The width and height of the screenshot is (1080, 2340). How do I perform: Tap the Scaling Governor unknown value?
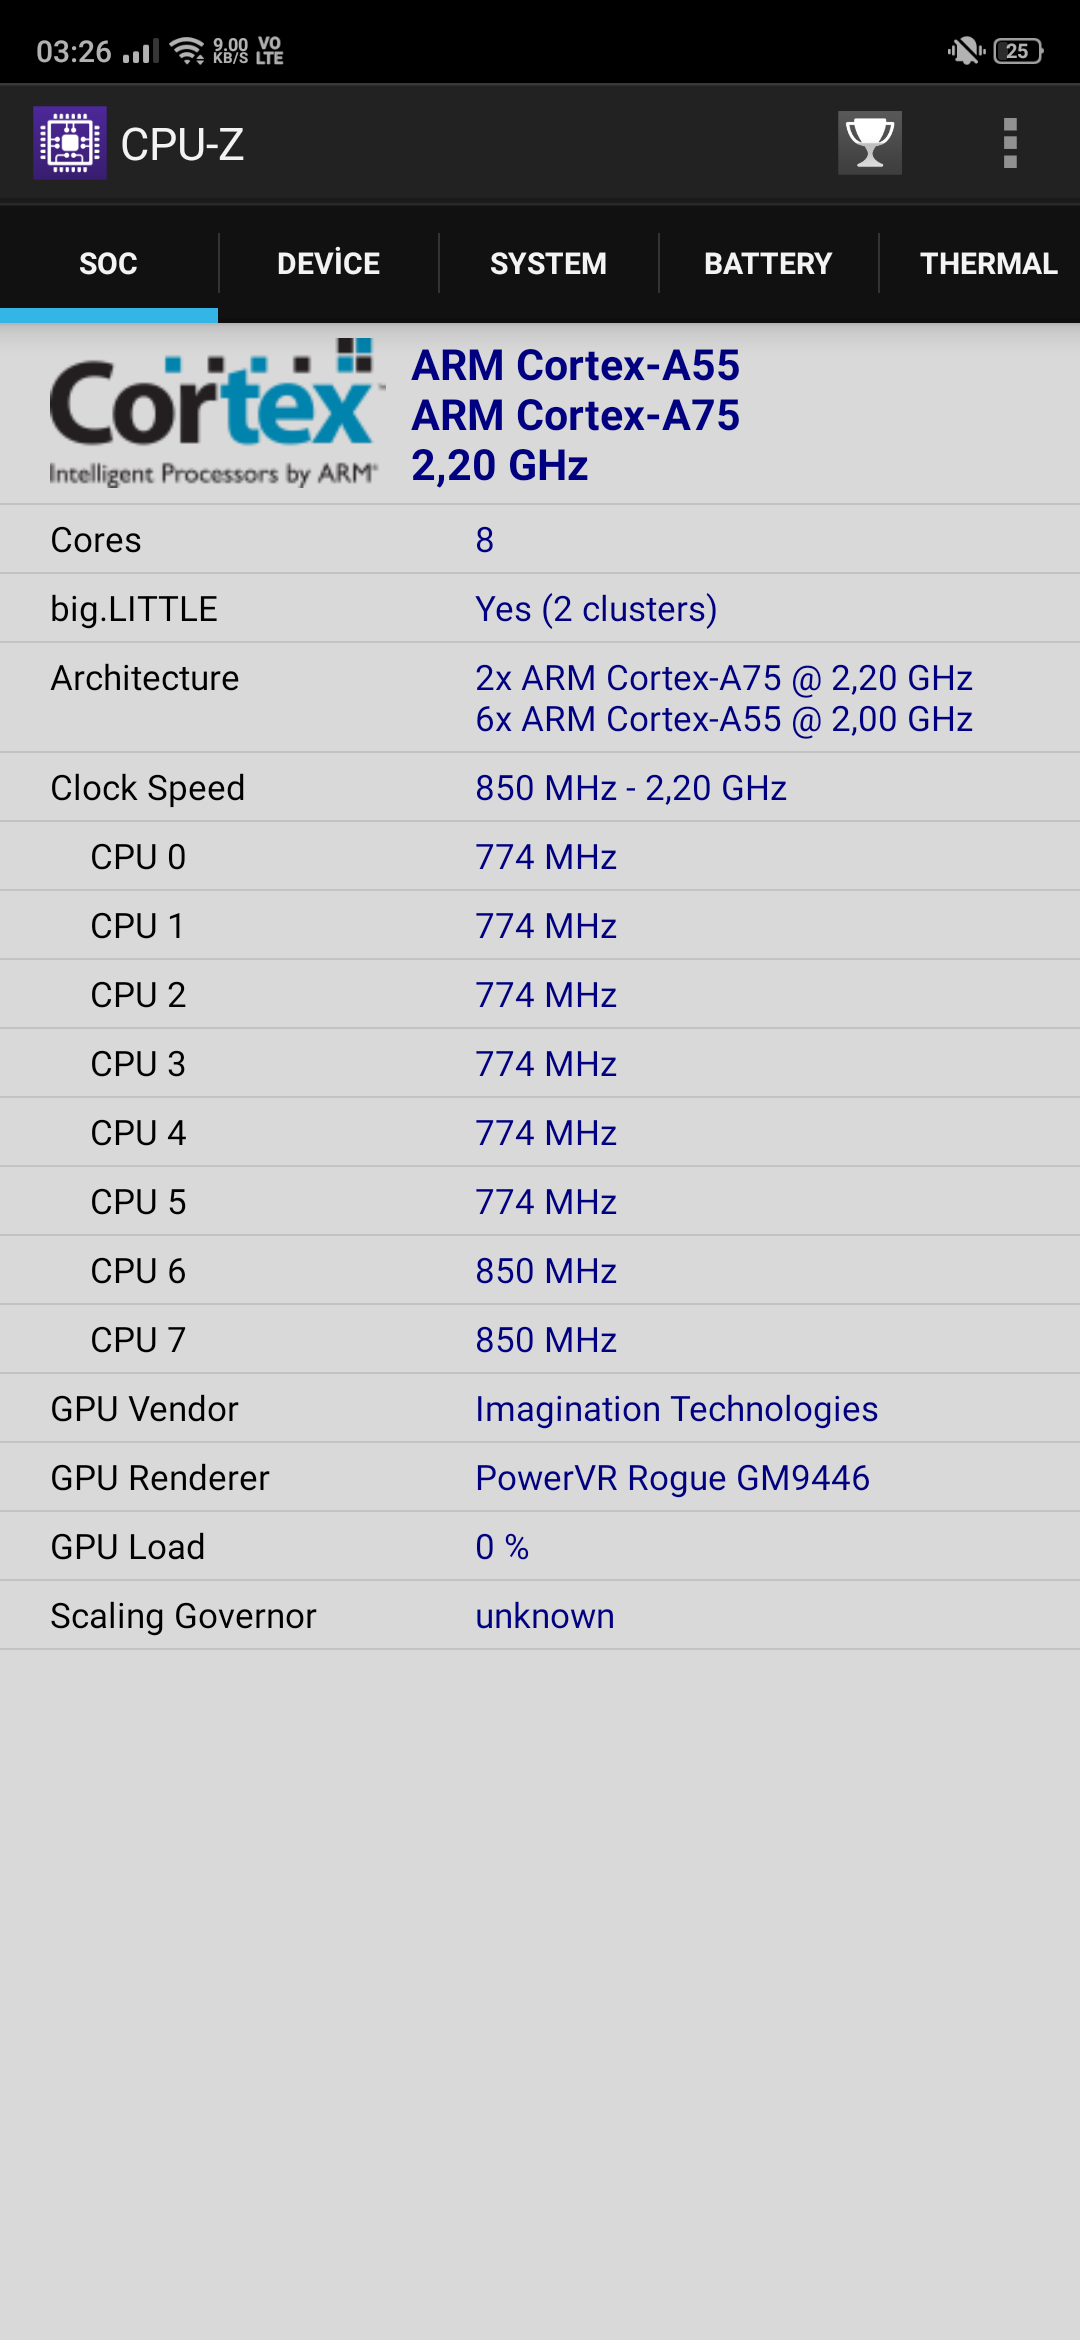tap(544, 1616)
